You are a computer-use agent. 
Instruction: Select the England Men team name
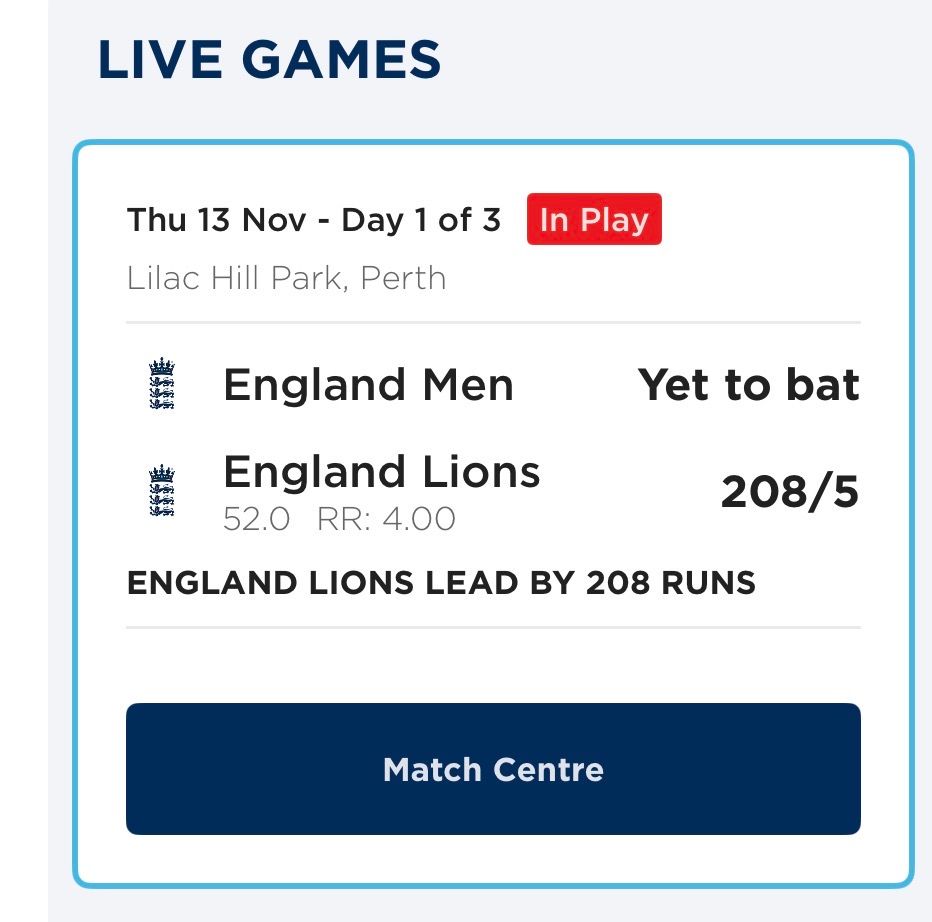[x=368, y=386]
